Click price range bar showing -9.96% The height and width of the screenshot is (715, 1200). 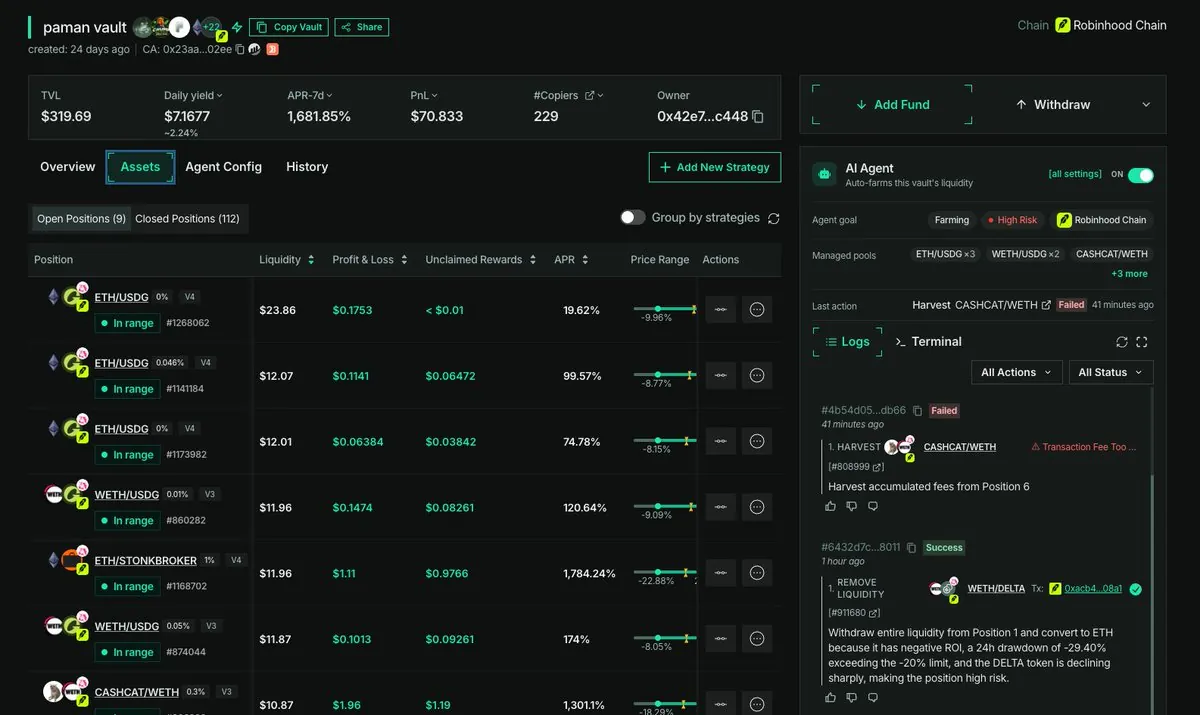click(665, 309)
